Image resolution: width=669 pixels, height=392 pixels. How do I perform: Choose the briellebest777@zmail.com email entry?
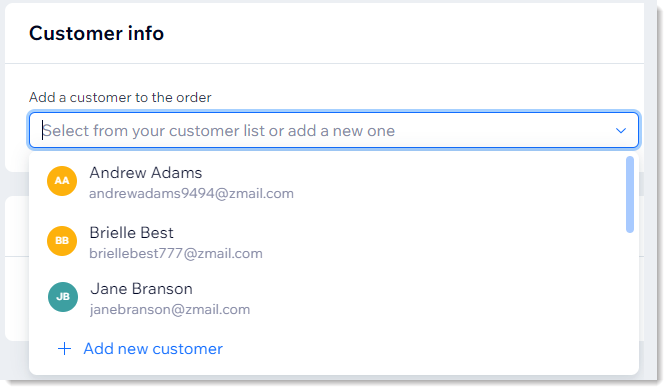click(176, 254)
